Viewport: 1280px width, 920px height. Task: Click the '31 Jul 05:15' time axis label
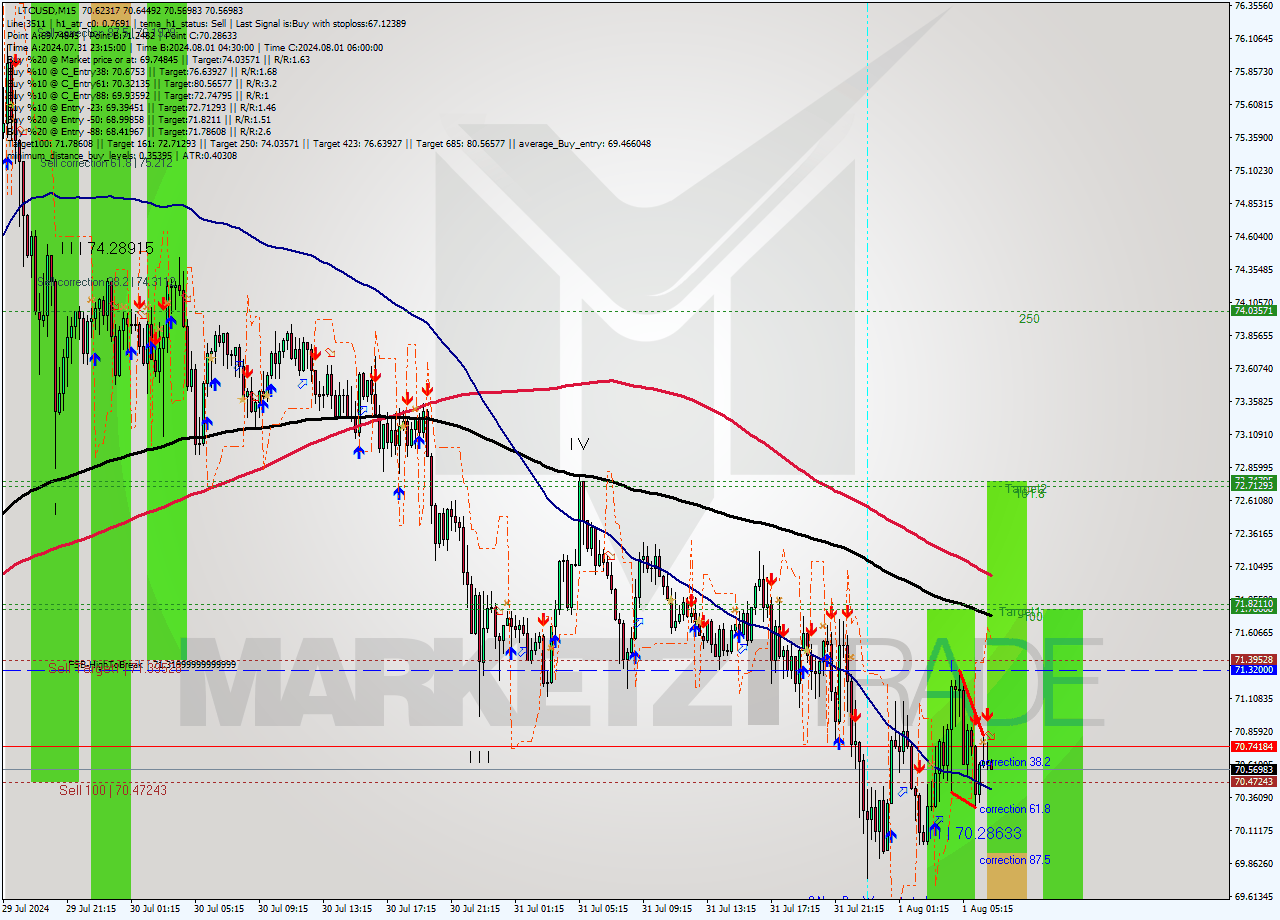click(x=603, y=909)
